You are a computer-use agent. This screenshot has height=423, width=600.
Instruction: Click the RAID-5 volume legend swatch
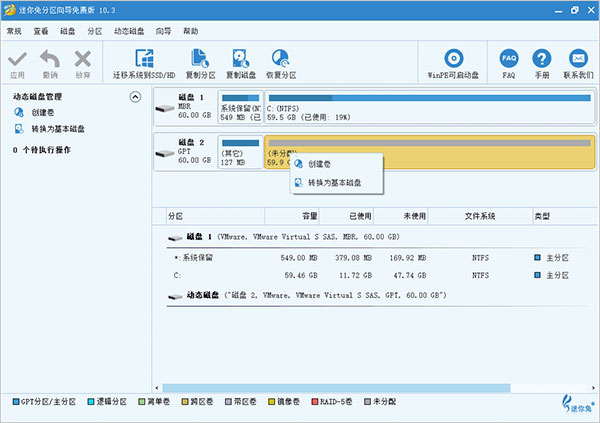315,402
